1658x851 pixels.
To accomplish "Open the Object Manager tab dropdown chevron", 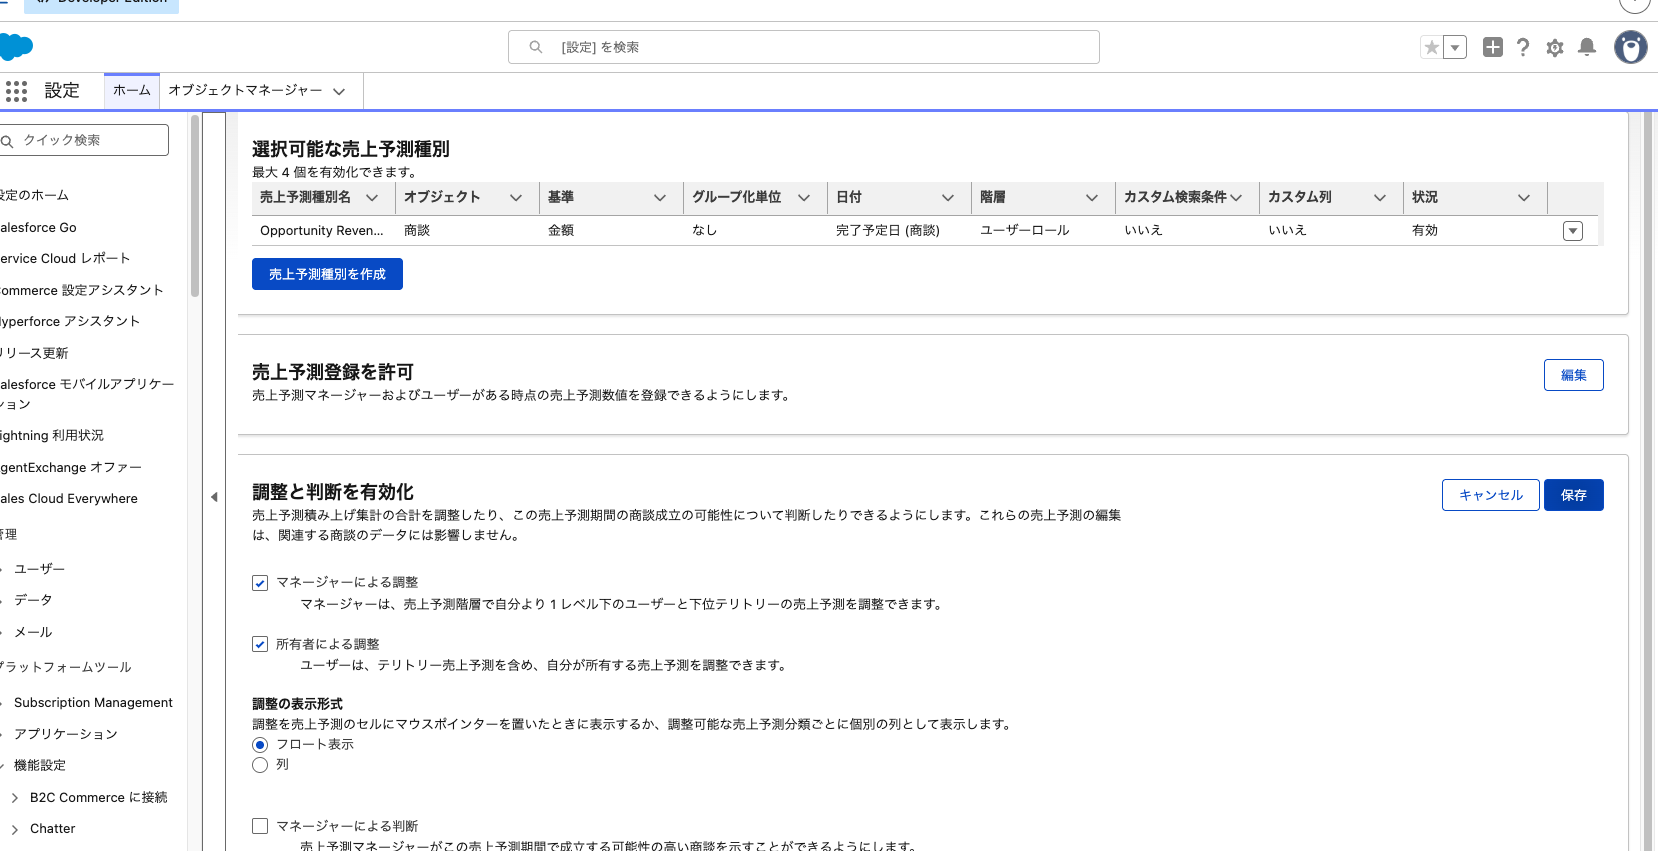I will point(339,91).
